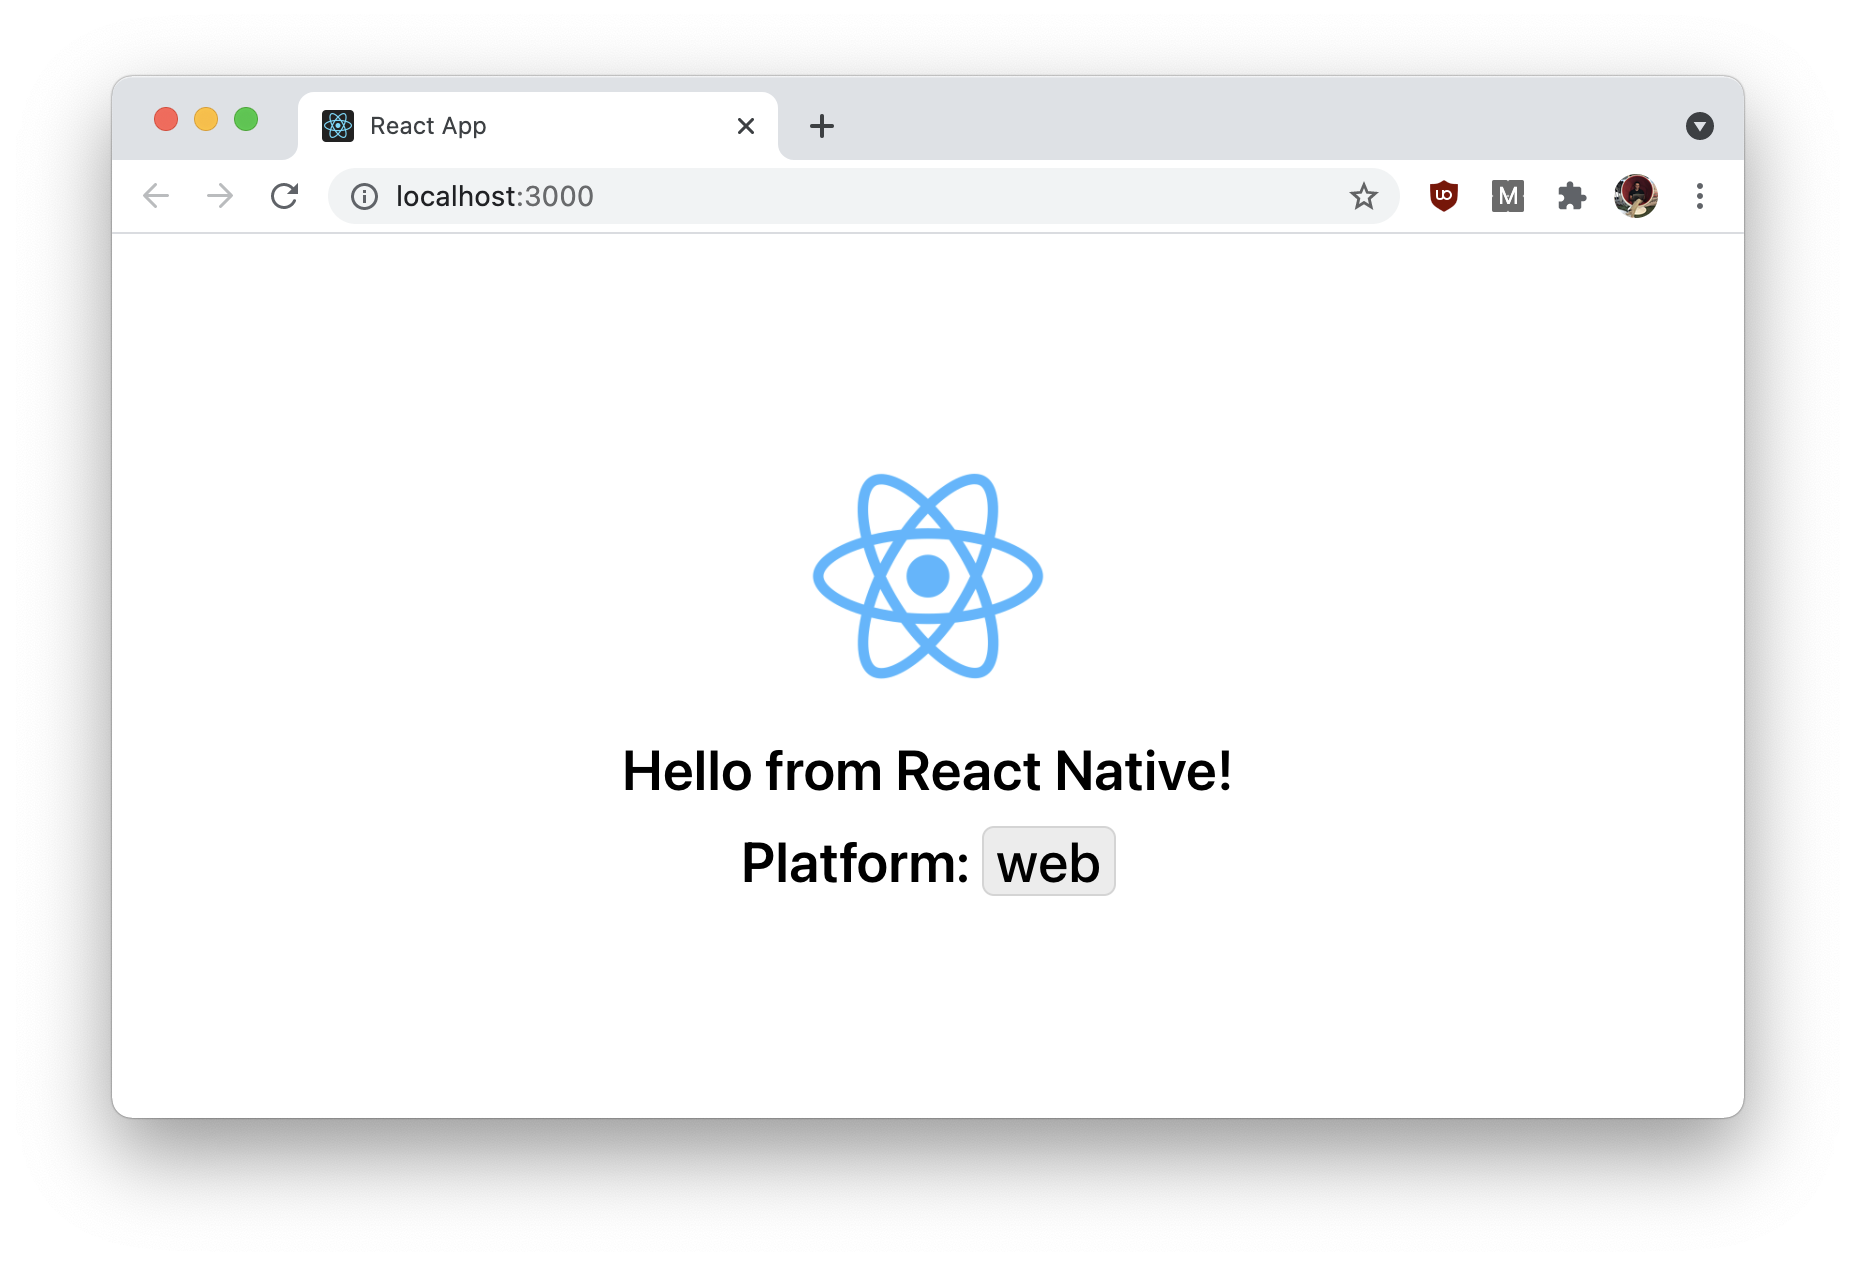The width and height of the screenshot is (1856, 1266).
Task: Click the web platform badge
Action: click(1048, 862)
